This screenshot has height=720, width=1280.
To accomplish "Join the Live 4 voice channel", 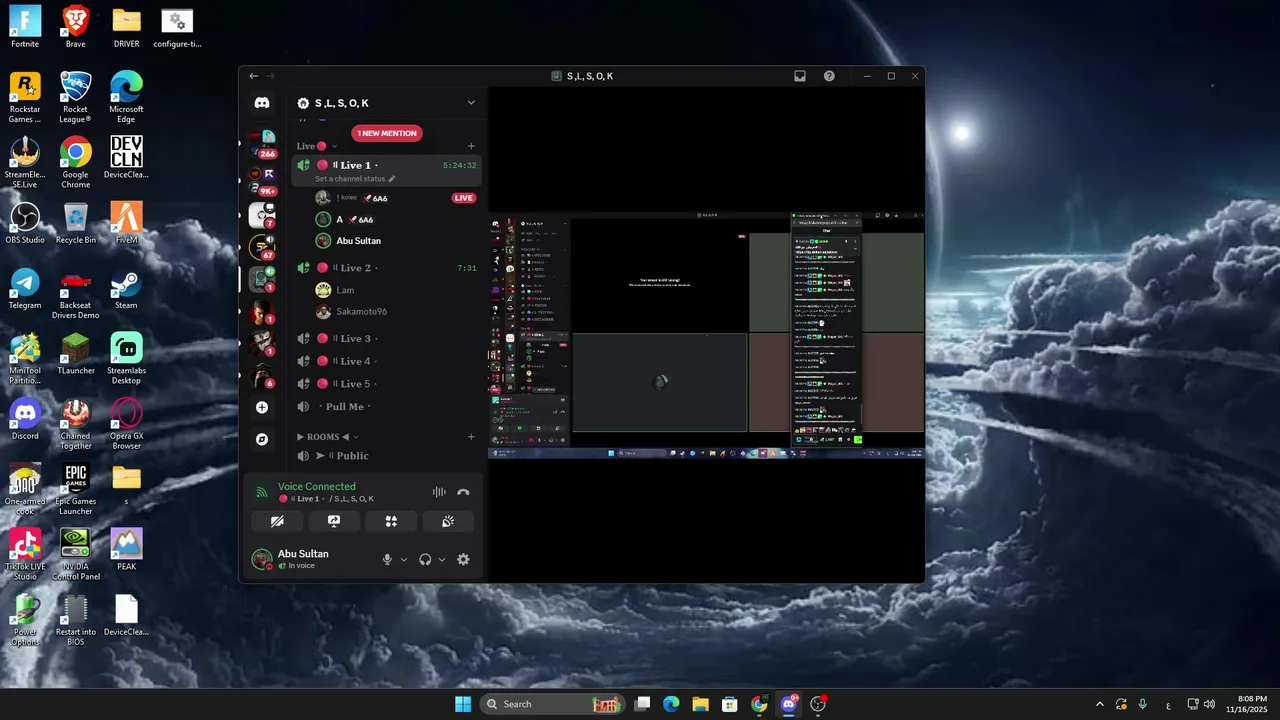I will 387,361.
